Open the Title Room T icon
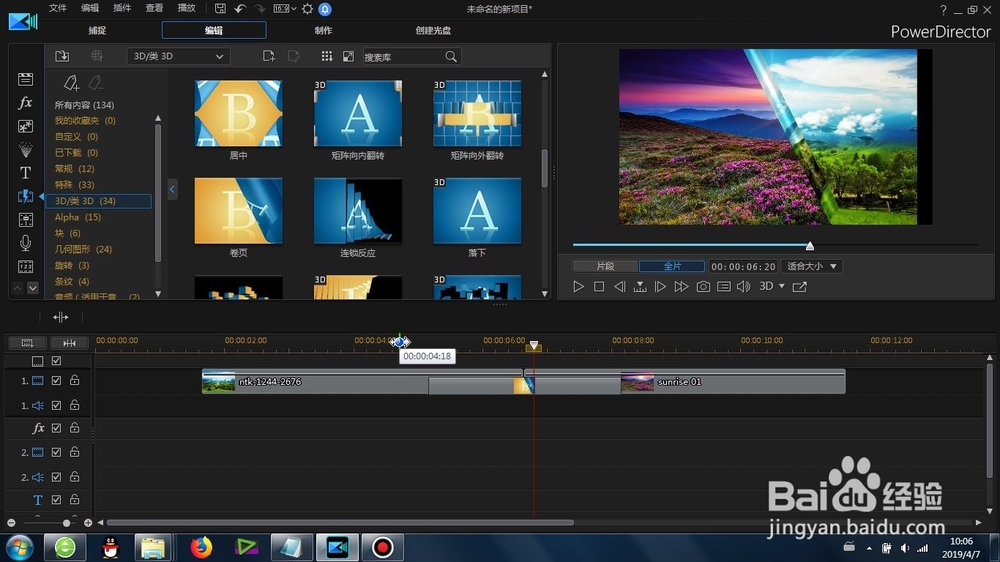This screenshot has height=562, width=1000. tap(26, 173)
